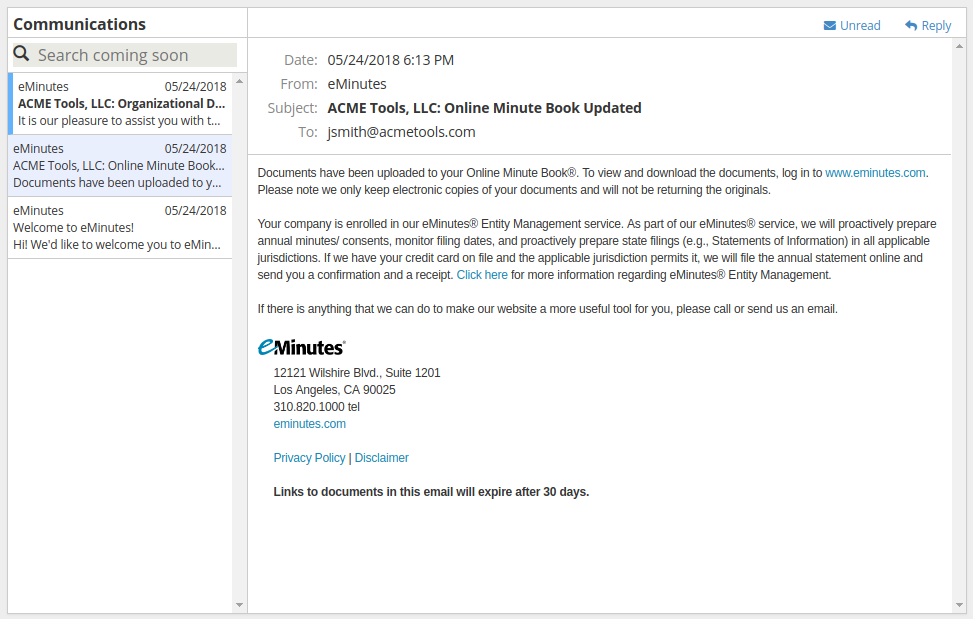Click the email subject line in header

[x=484, y=108]
